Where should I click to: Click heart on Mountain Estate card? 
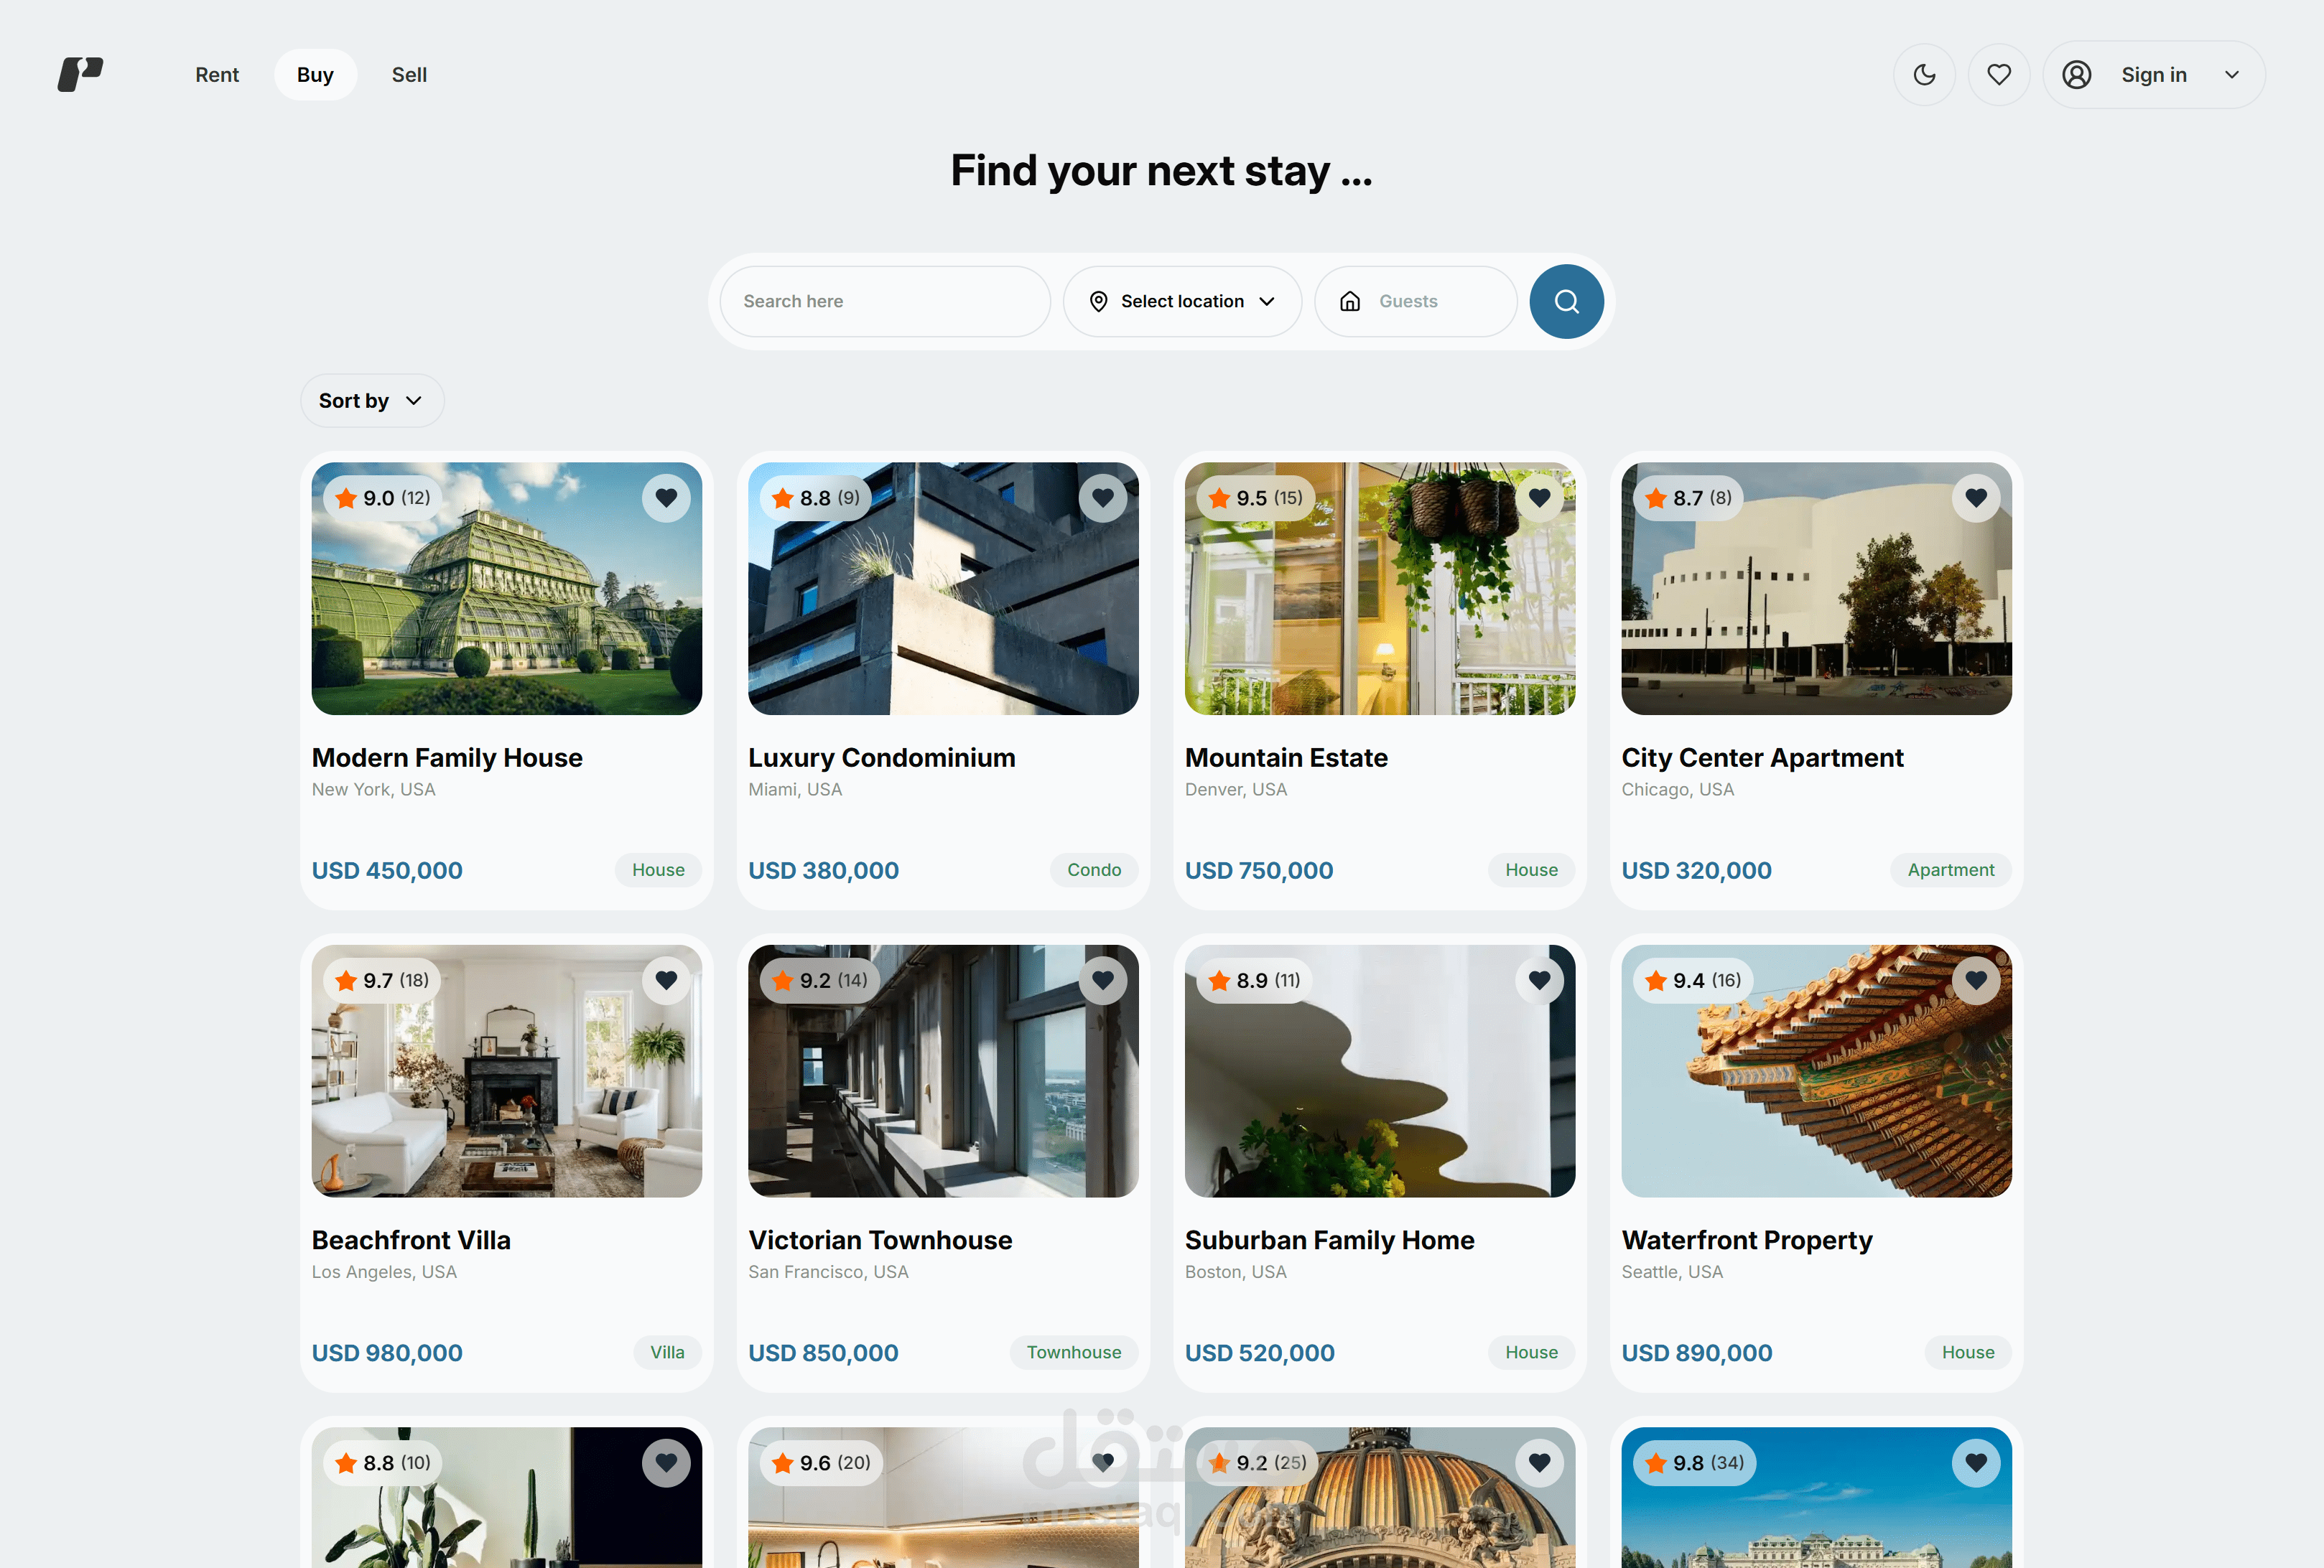1539,497
